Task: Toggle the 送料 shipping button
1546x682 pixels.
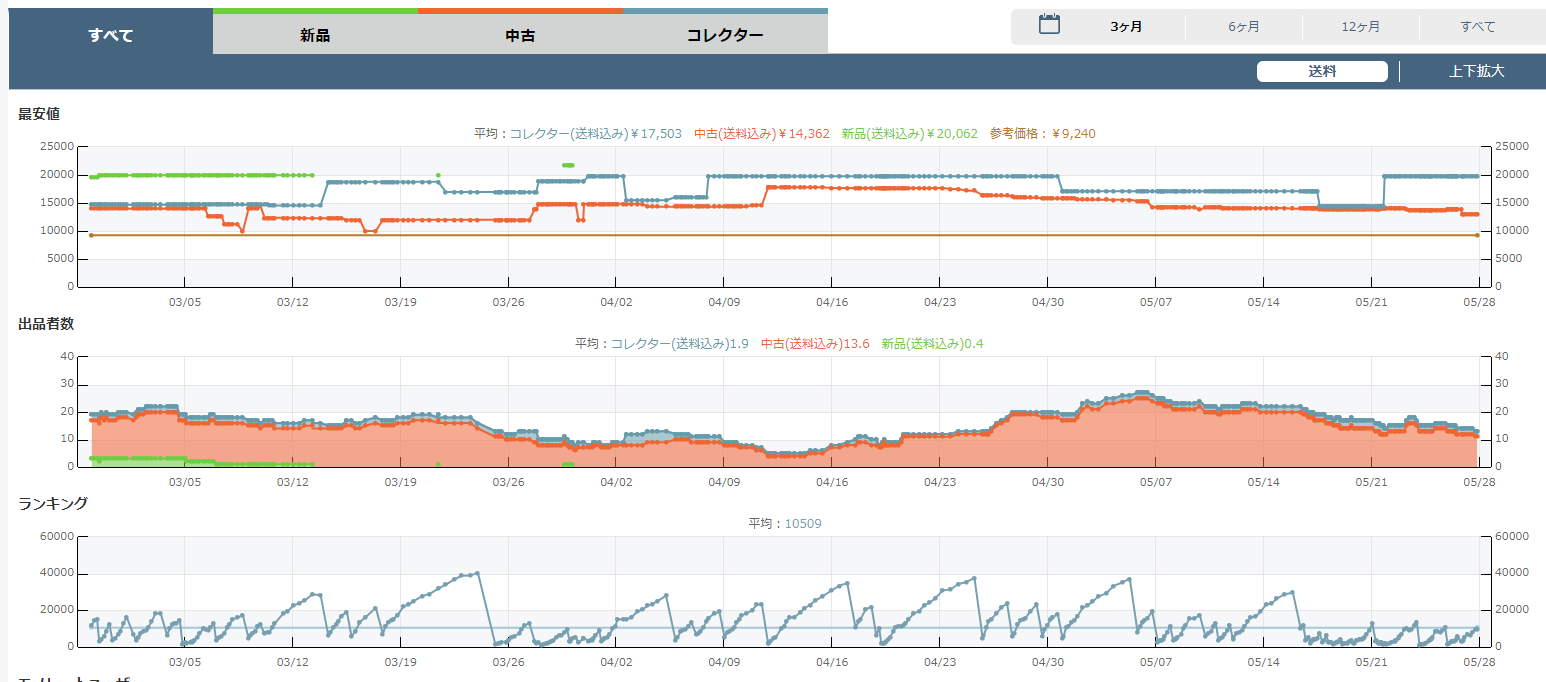Action: point(1322,71)
